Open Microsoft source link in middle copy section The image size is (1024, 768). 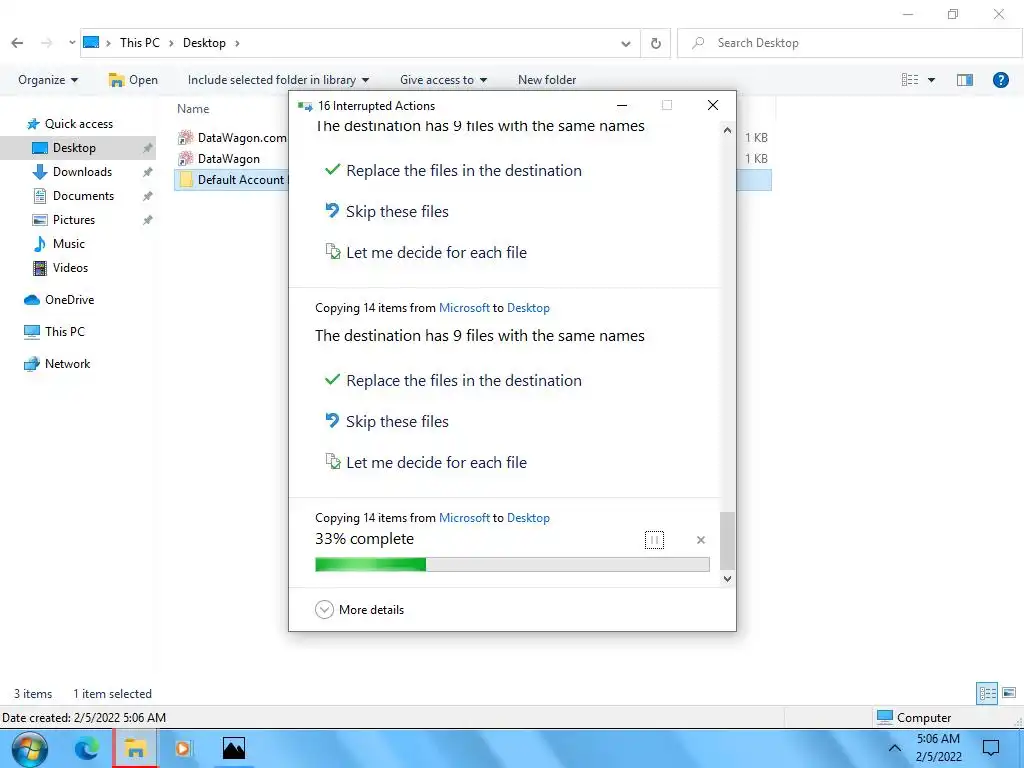point(464,308)
